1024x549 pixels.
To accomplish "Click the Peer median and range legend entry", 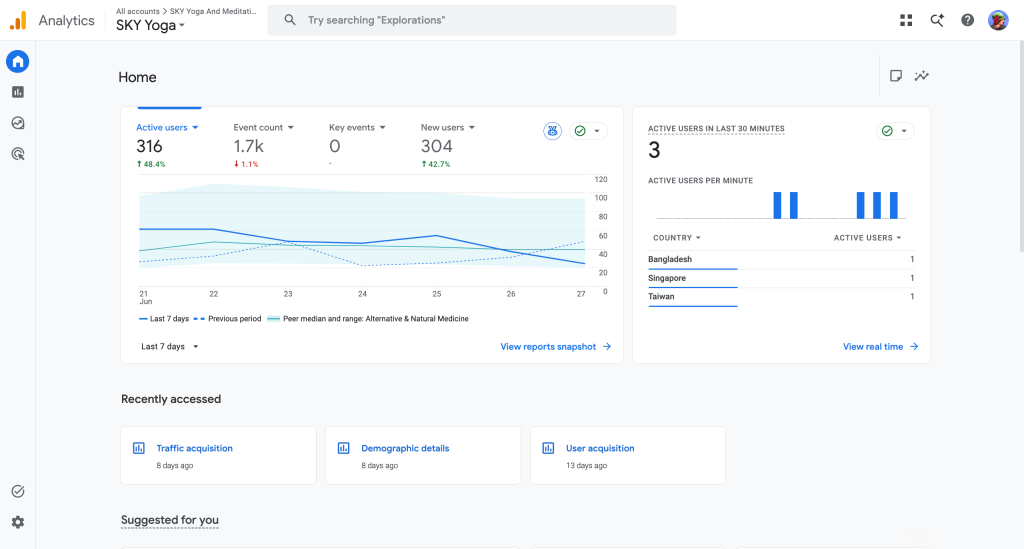I will point(368,319).
